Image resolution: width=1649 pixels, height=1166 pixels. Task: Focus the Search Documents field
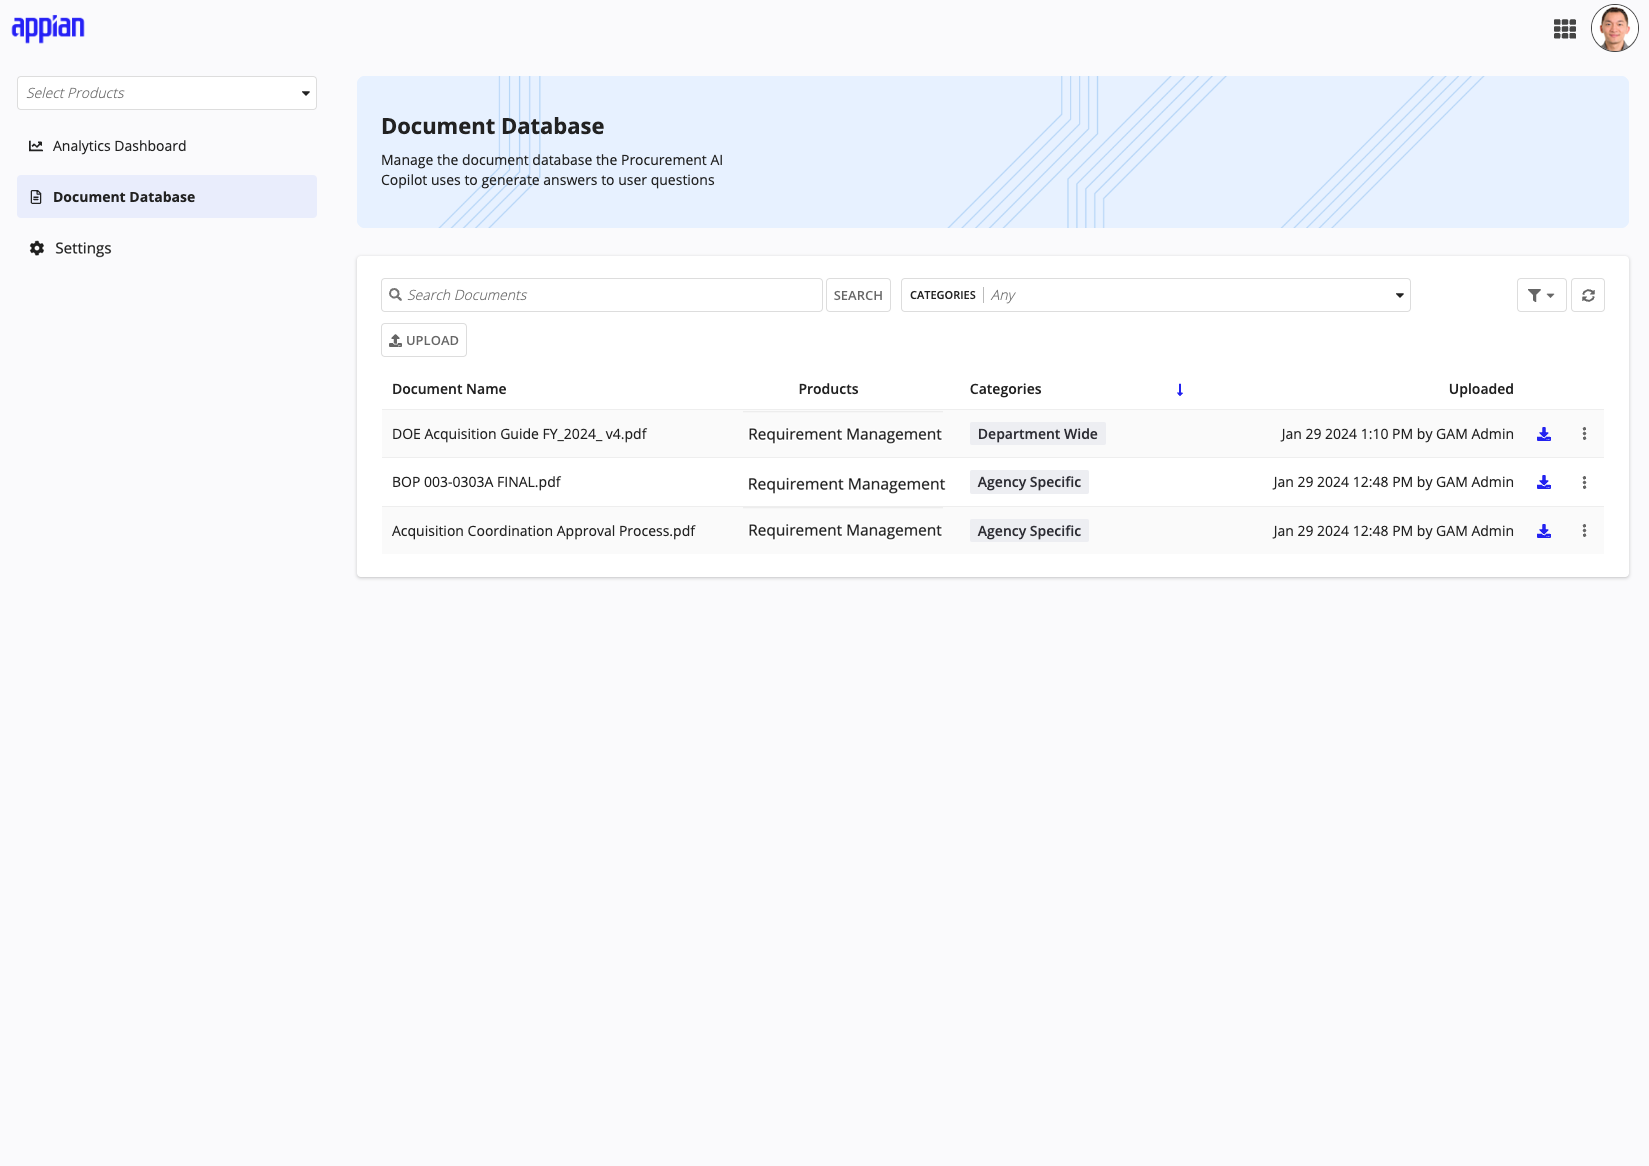pos(602,295)
